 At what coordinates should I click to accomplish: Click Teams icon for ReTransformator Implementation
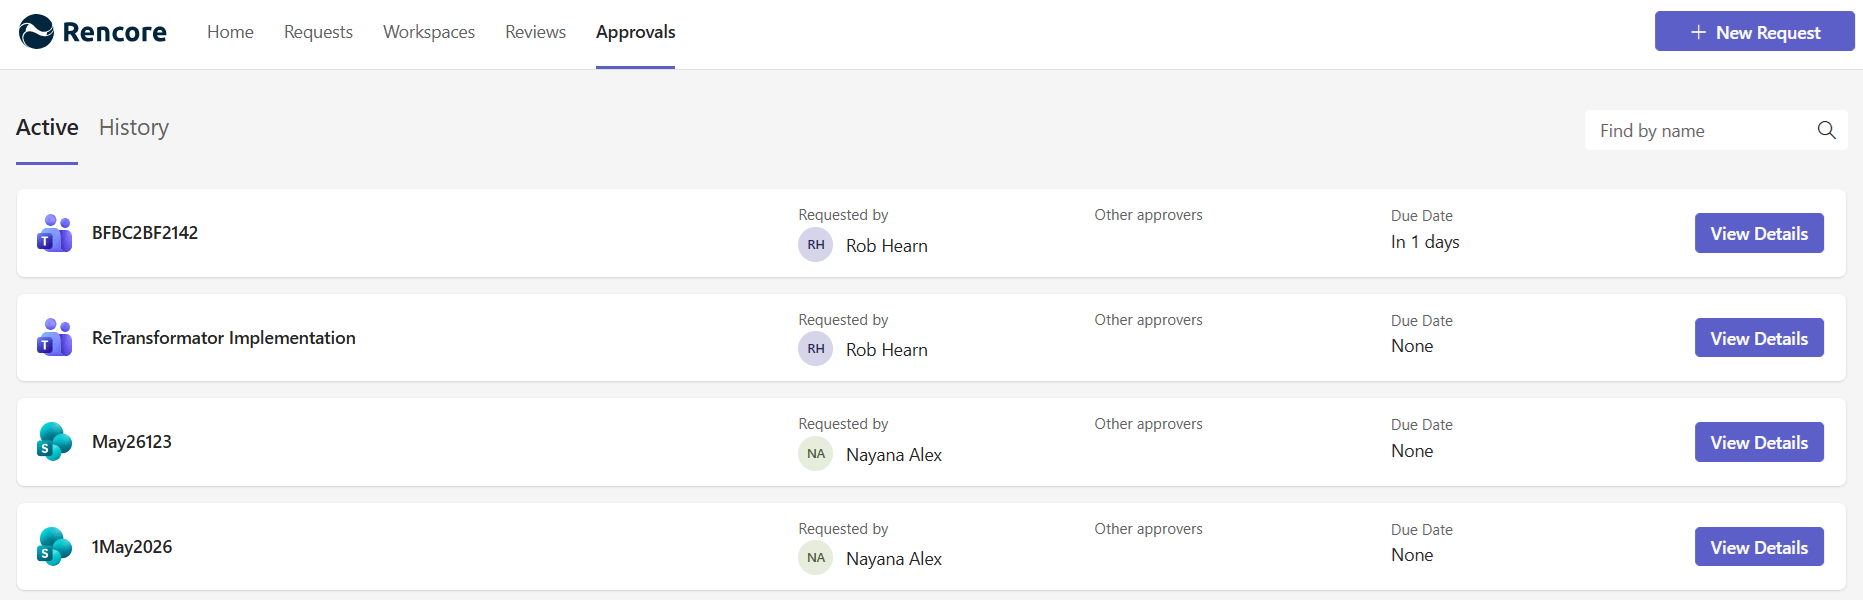[x=54, y=337]
